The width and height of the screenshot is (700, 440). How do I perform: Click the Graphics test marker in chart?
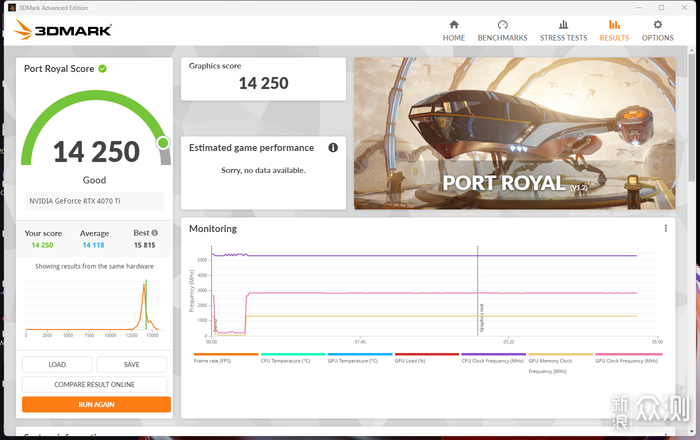point(482,318)
